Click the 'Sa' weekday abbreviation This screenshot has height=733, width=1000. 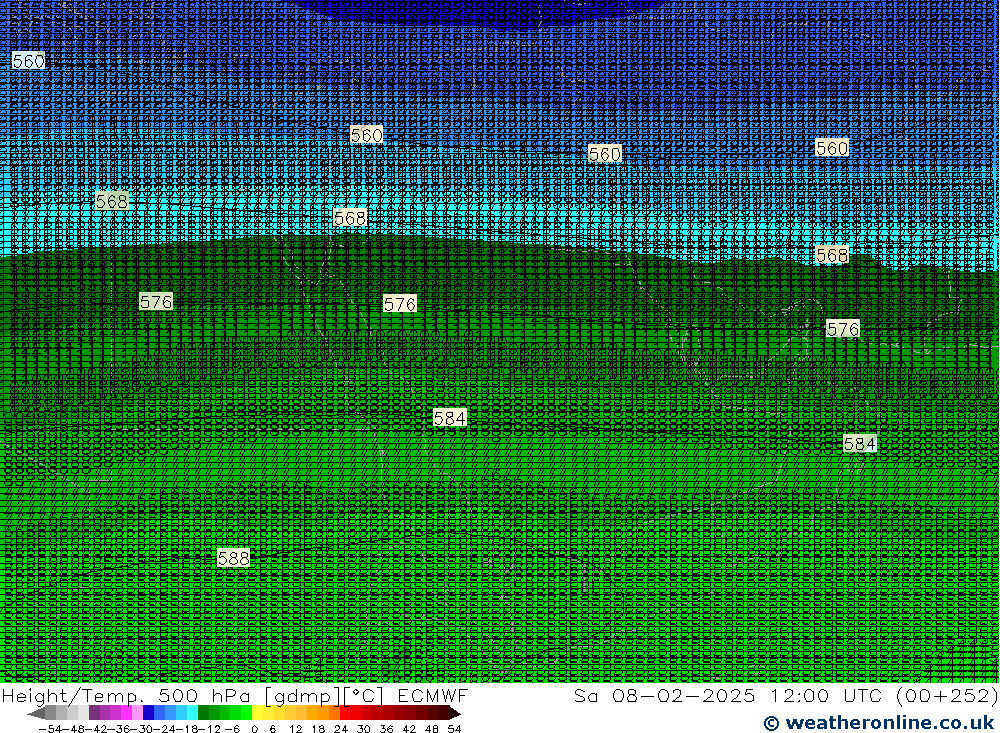[586, 695]
